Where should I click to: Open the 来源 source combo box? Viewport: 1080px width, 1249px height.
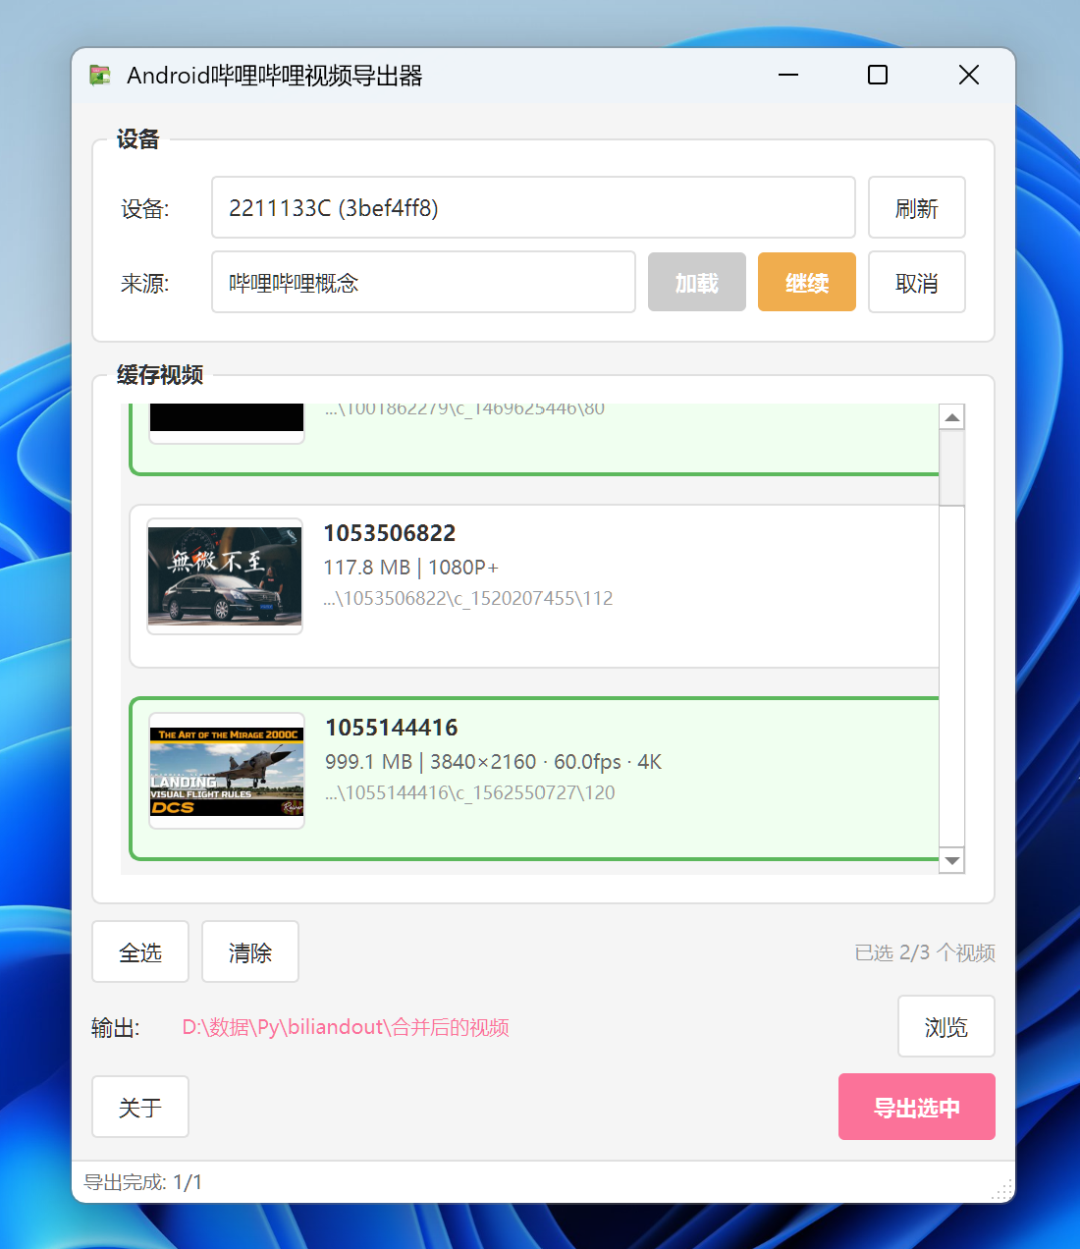(x=423, y=283)
